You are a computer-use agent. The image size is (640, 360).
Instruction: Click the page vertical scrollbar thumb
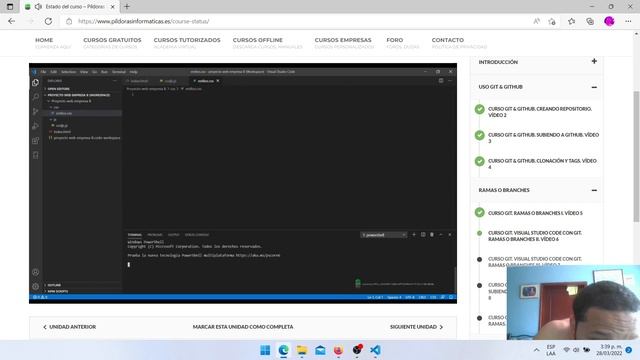(636, 156)
